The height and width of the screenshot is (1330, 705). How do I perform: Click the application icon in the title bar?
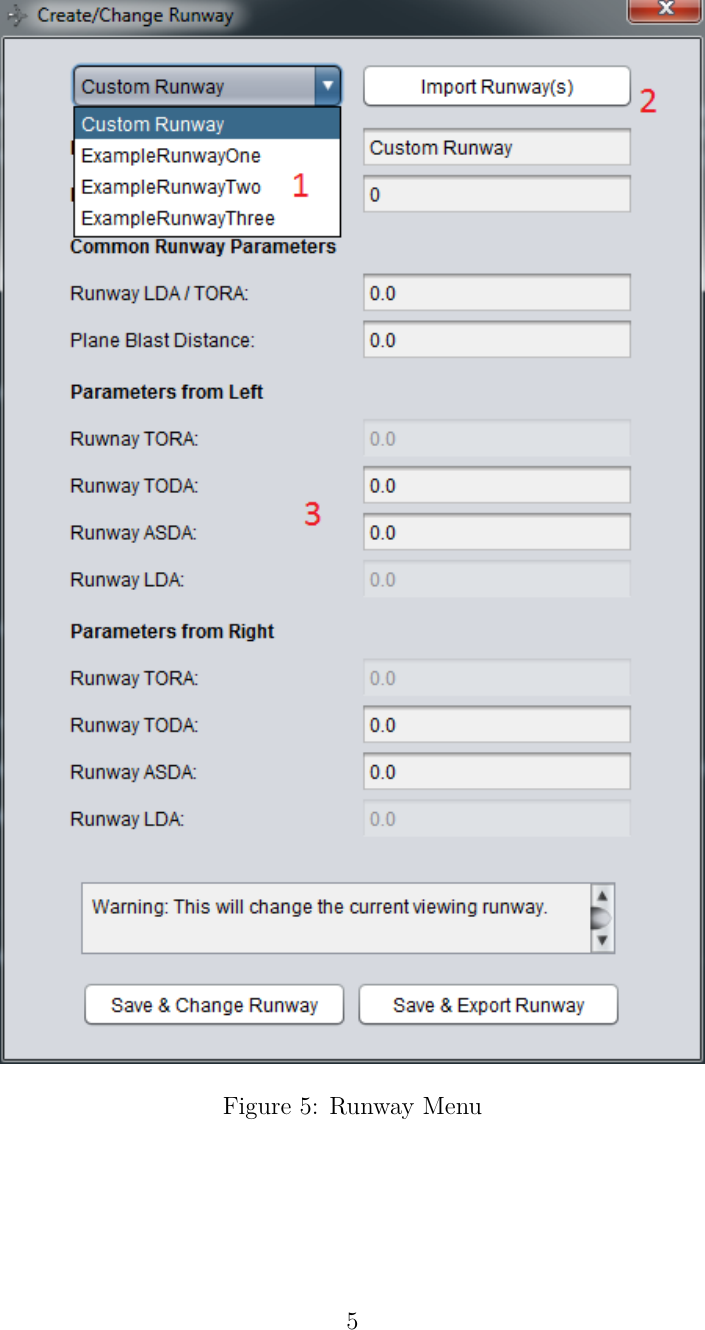(x=16, y=15)
